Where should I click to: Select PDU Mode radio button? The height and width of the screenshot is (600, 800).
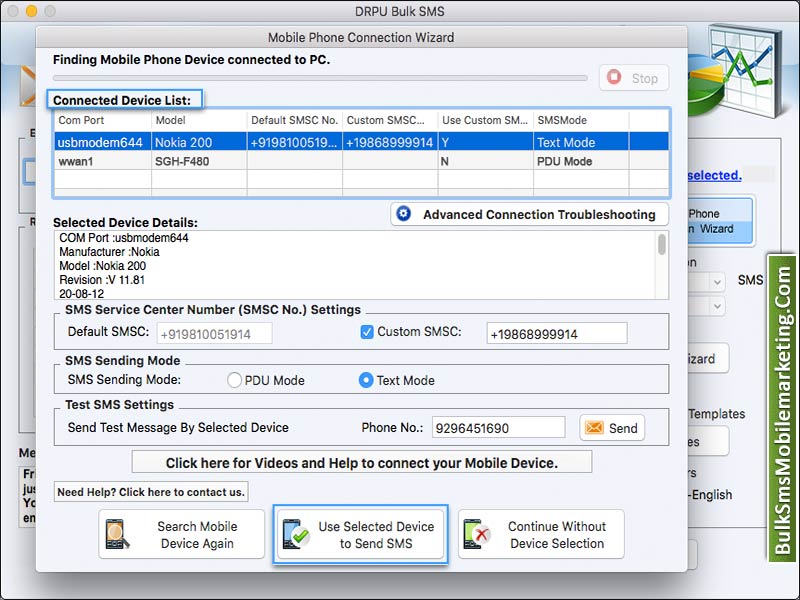tap(235, 380)
